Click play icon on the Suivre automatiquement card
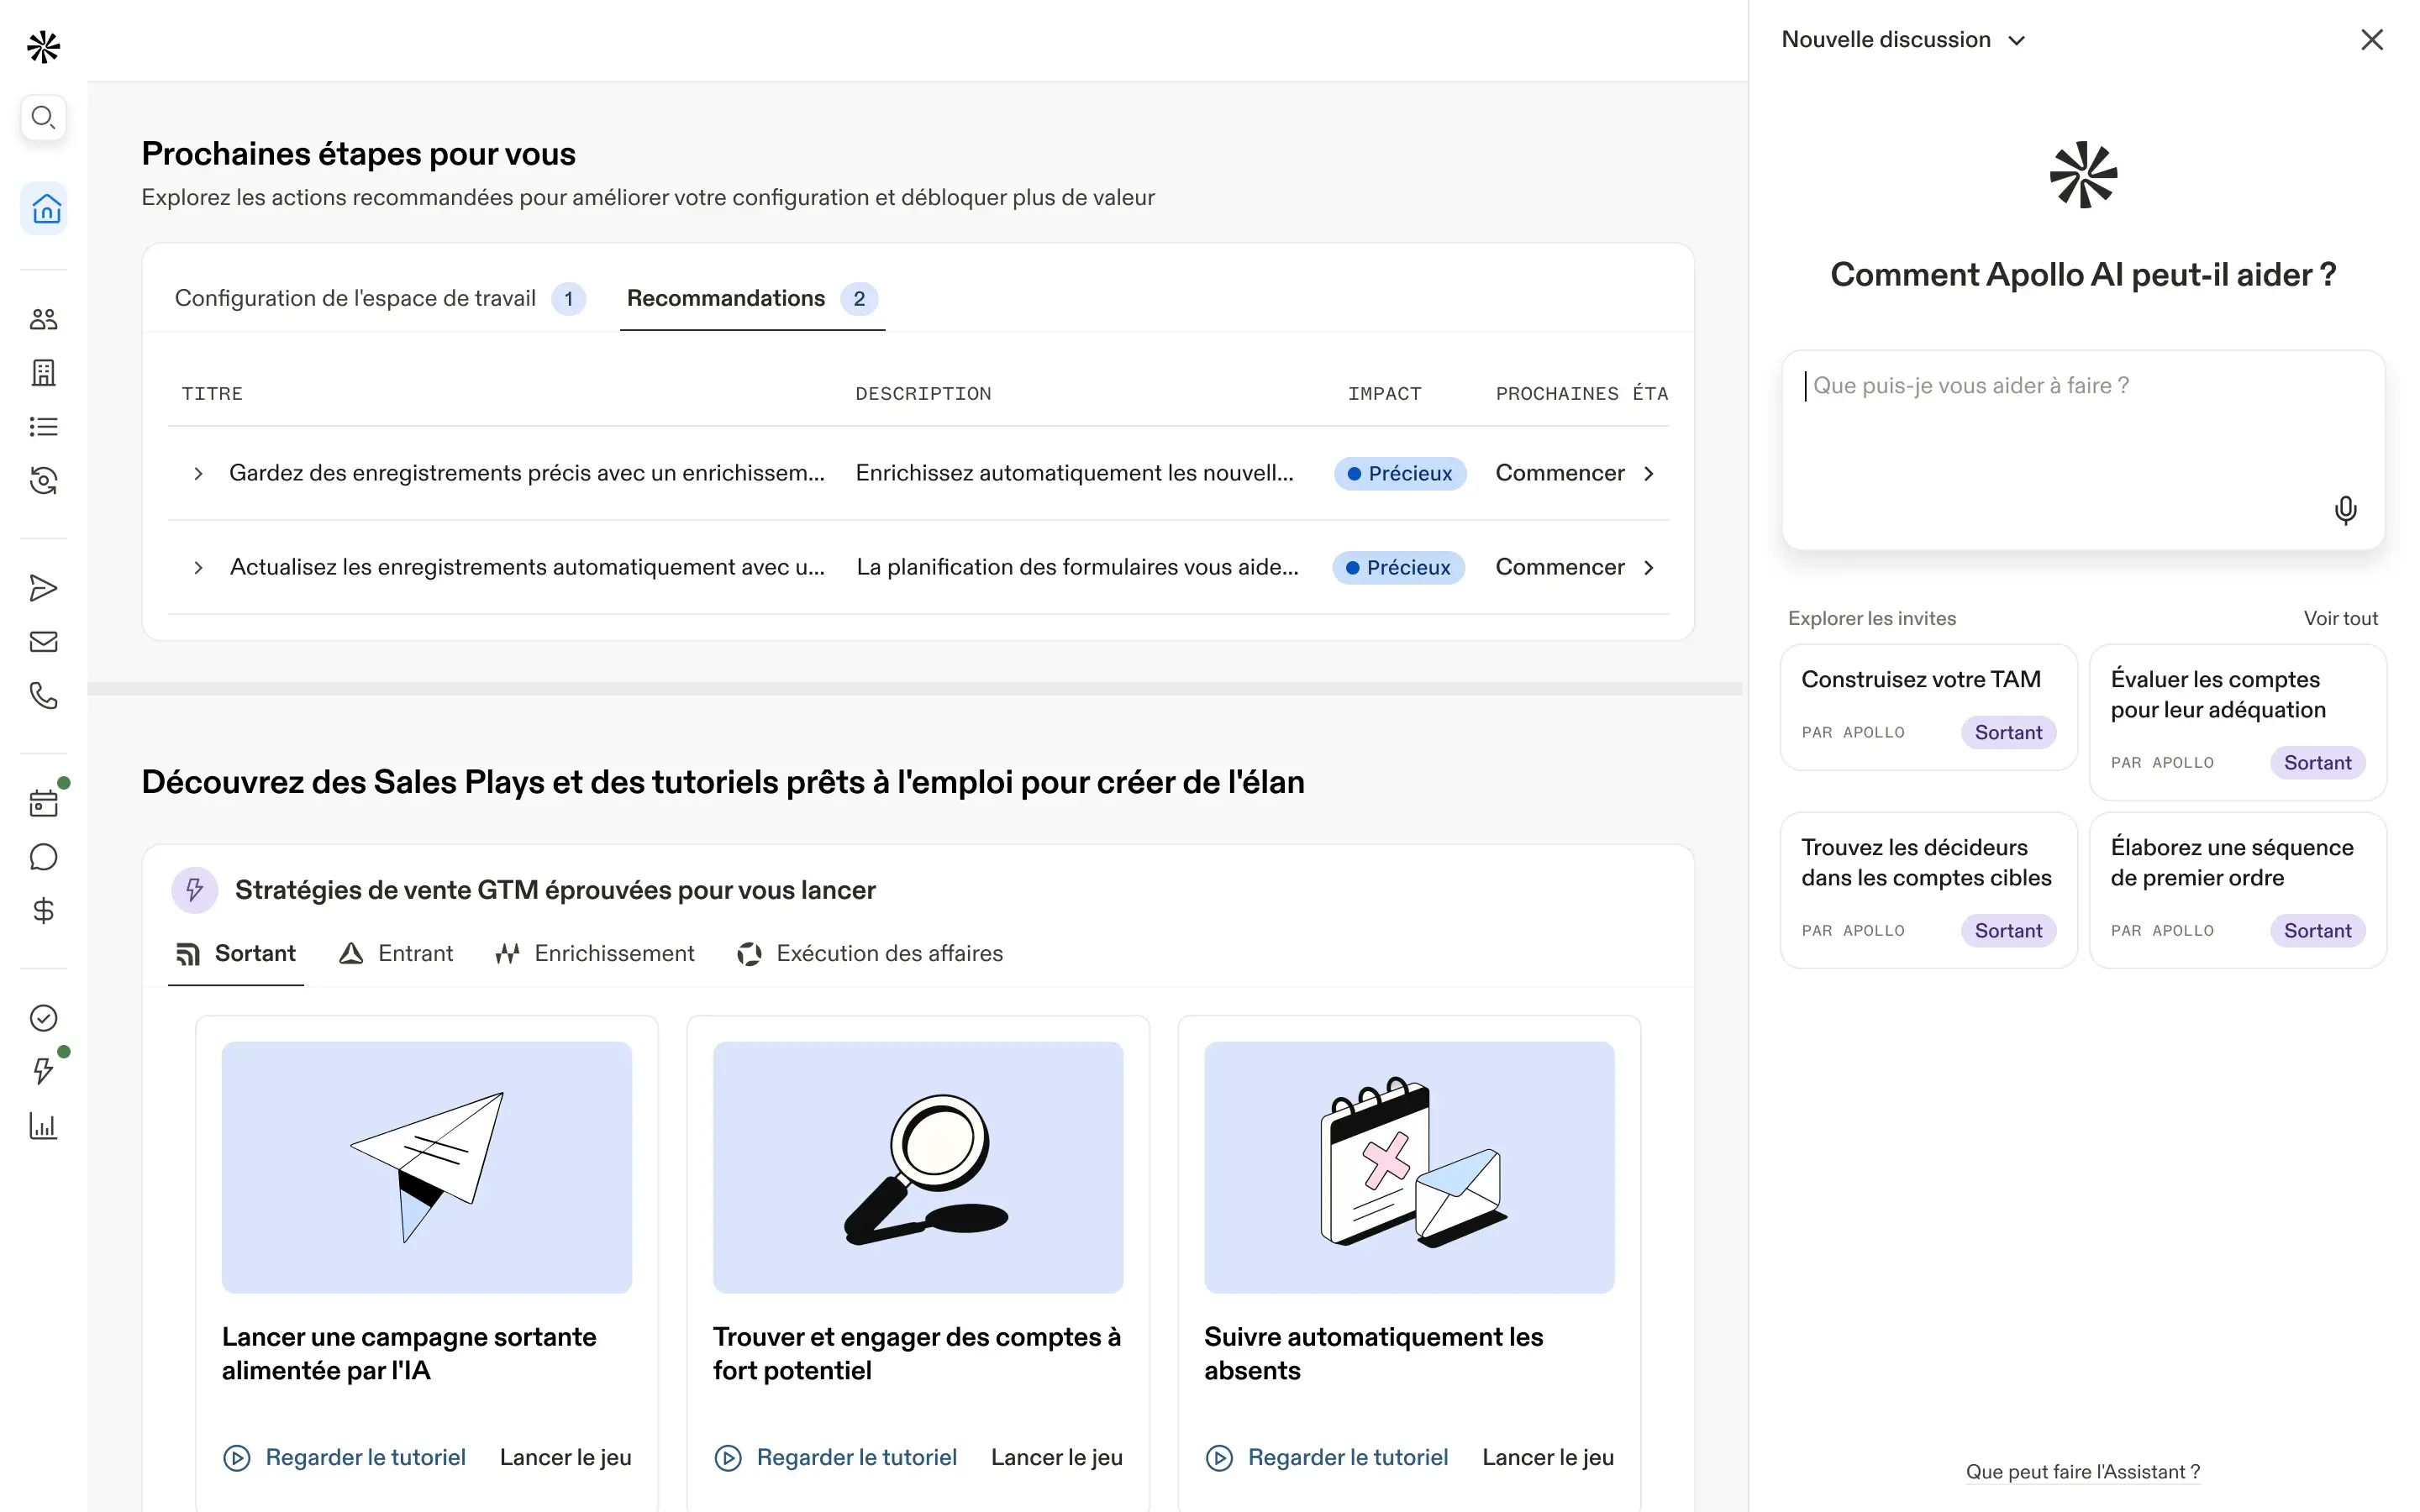Viewport: 2420px width, 1512px height. pyautogui.click(x=1219, y=1458)
